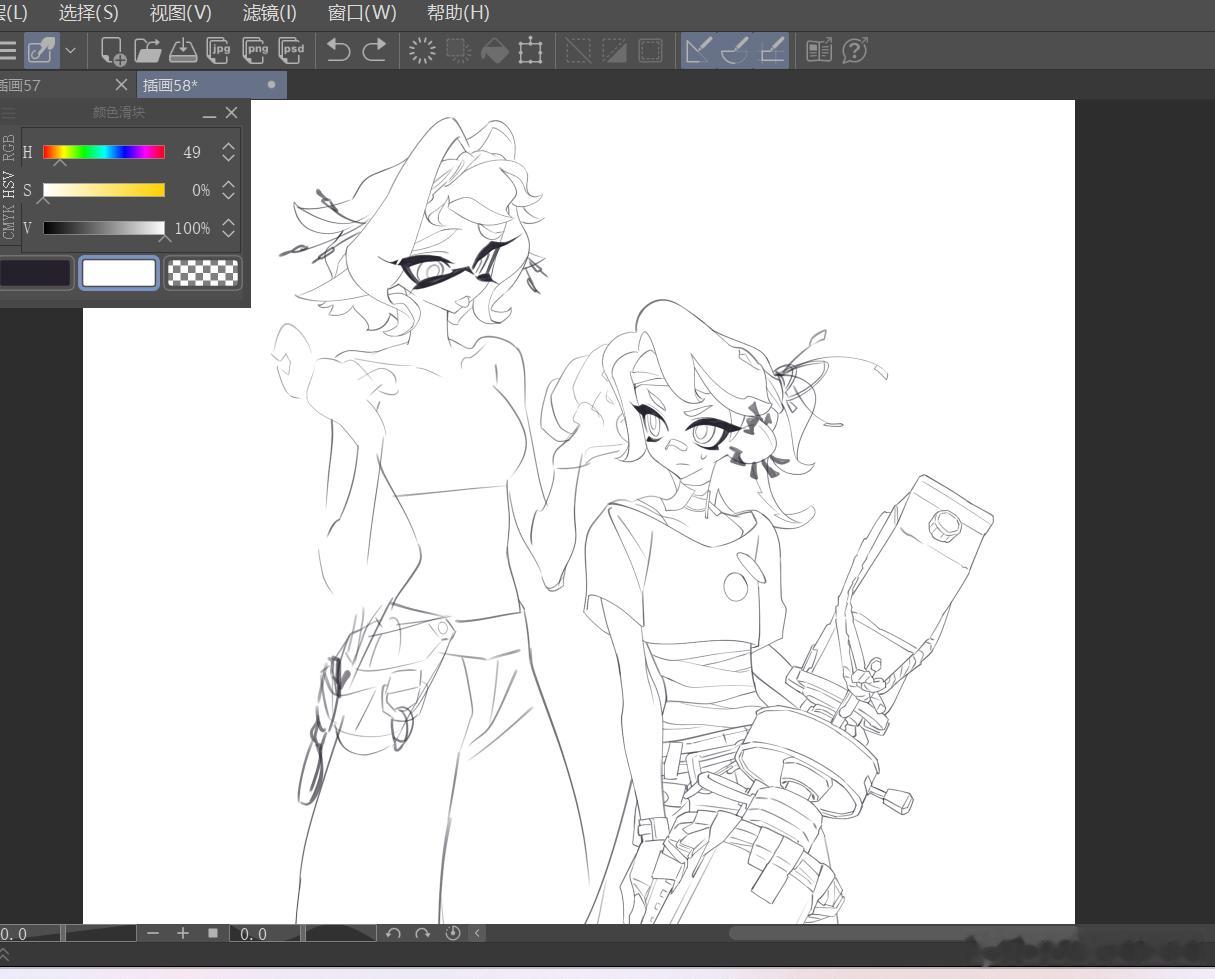Open the hamburger menu in the command bar
1215x979 pixels.
coord(8,50)
